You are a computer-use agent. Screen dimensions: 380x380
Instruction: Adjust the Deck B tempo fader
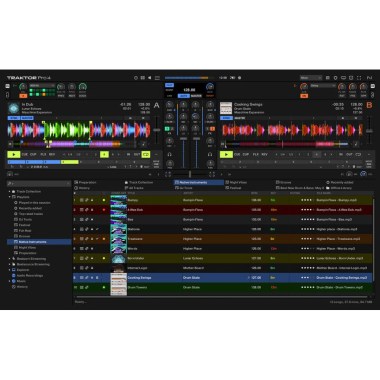[369, 130]
